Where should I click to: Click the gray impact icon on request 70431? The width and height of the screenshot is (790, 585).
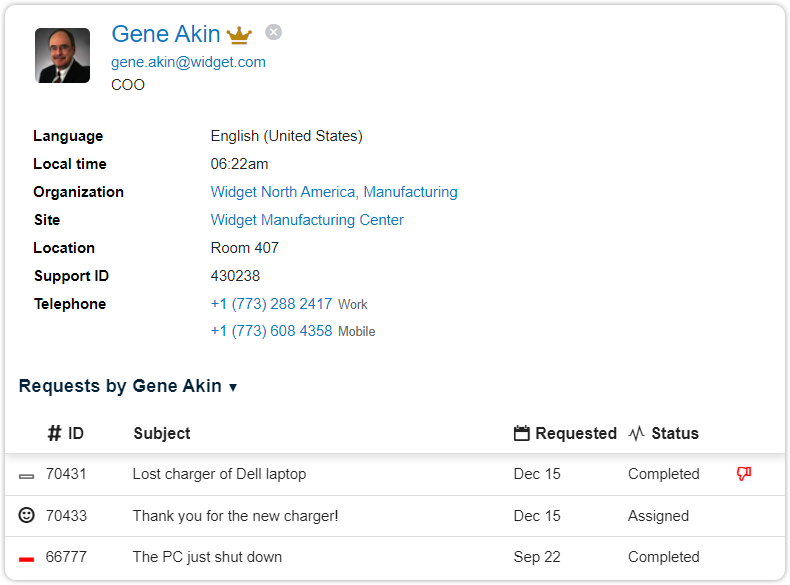(27, 475)
